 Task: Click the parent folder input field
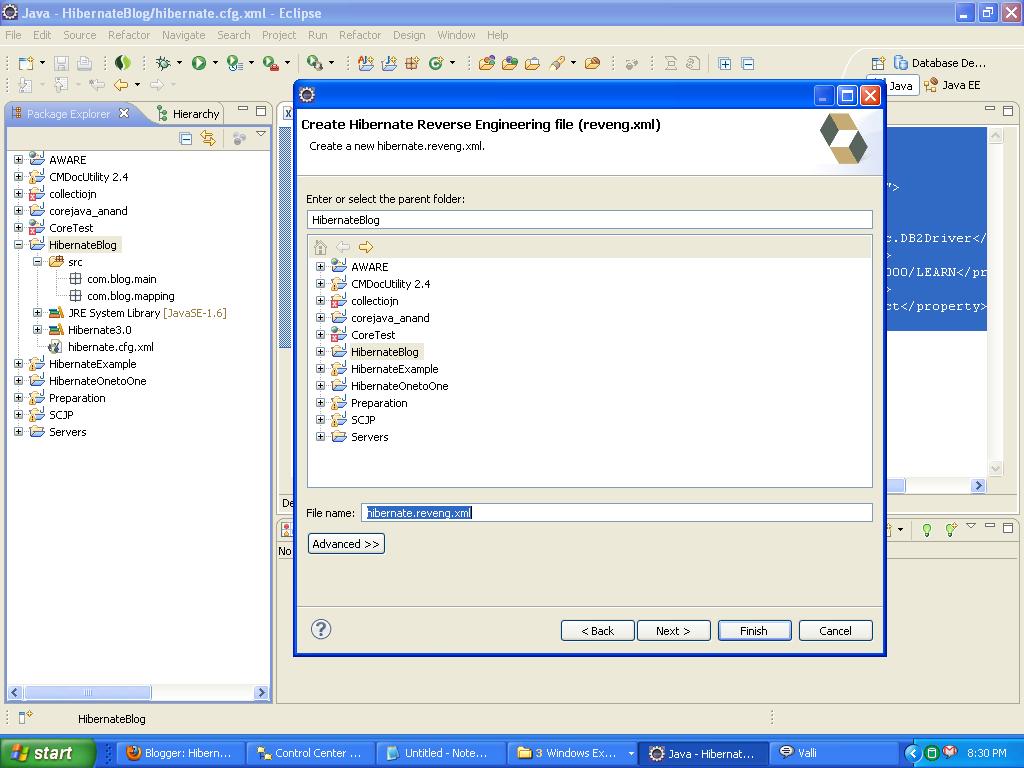coord(590,220)
